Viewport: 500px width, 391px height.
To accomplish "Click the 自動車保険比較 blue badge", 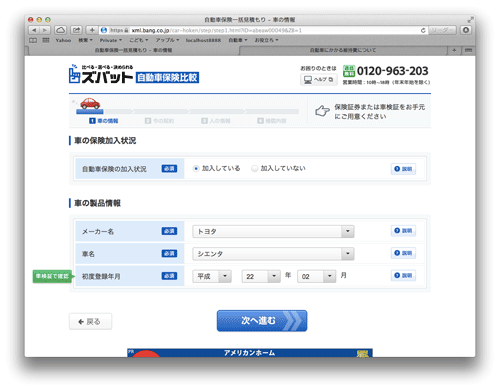I will tap(167, 78).
